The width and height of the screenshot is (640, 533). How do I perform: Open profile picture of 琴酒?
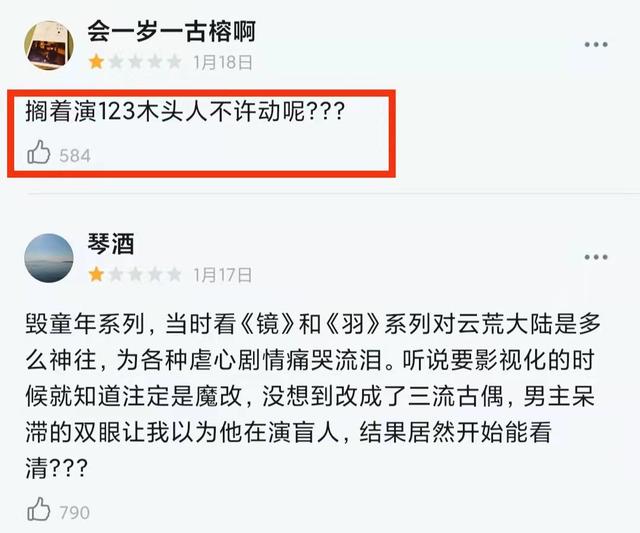[49, 258]
